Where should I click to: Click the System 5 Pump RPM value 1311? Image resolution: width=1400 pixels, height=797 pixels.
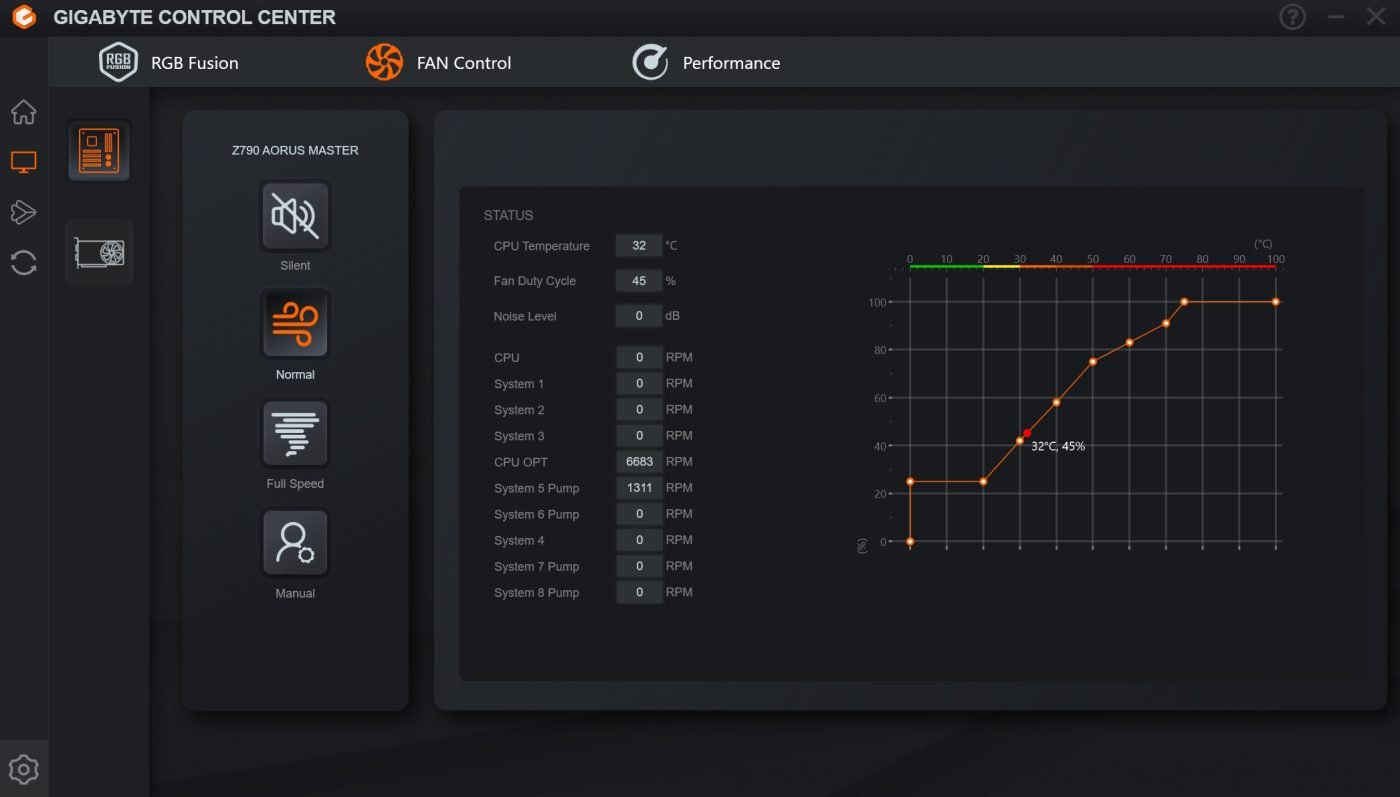639,488
